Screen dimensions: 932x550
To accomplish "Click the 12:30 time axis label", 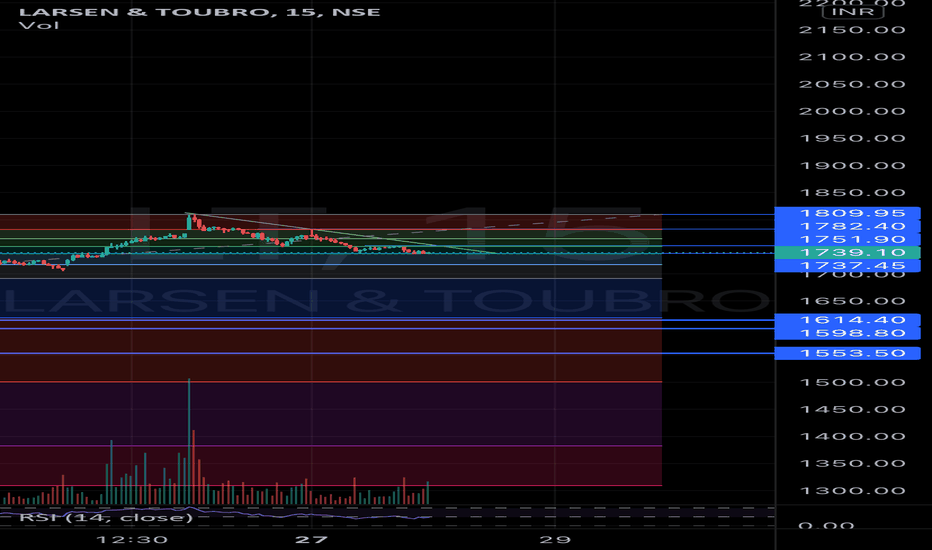I will [x=131, y=540].
